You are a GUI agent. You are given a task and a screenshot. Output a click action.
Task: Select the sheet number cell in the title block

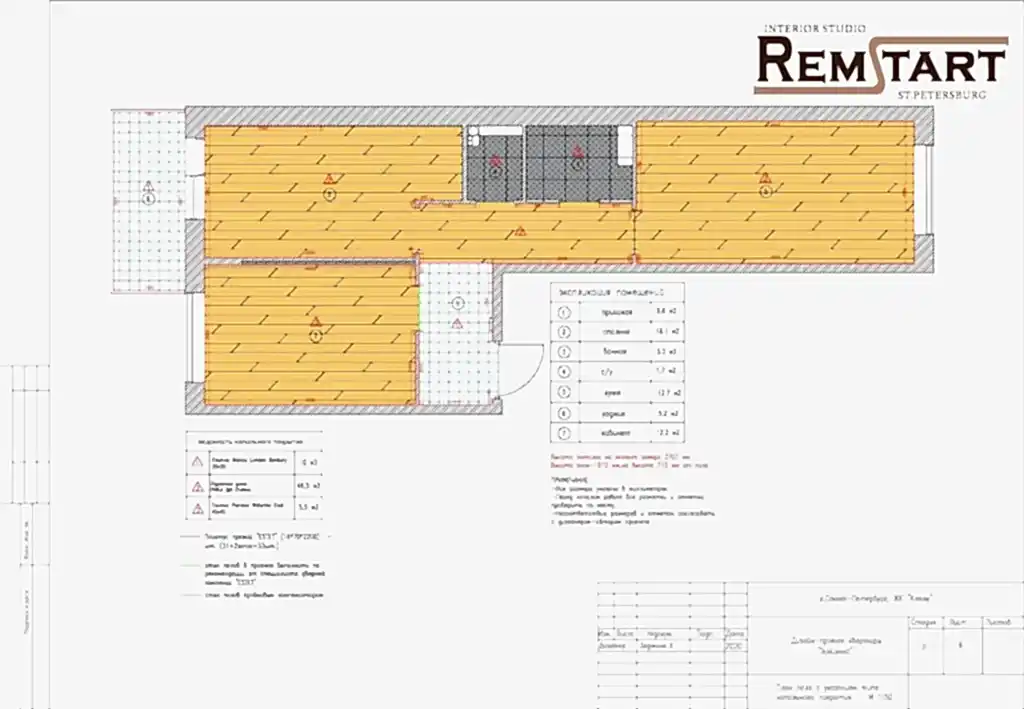(x=961, y=646)
